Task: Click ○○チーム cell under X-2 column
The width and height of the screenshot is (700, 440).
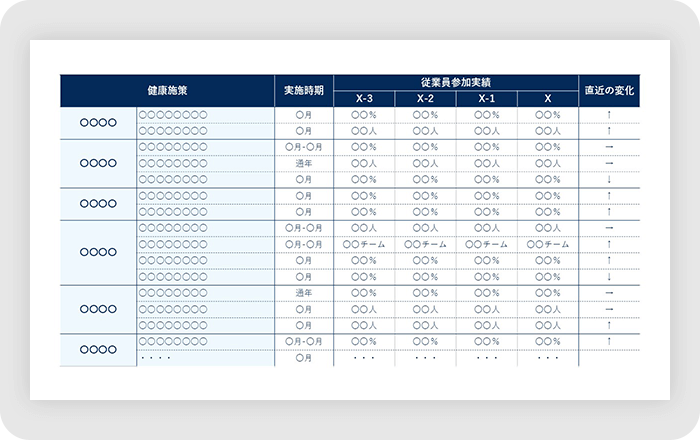Action: [x=426, y=244]
